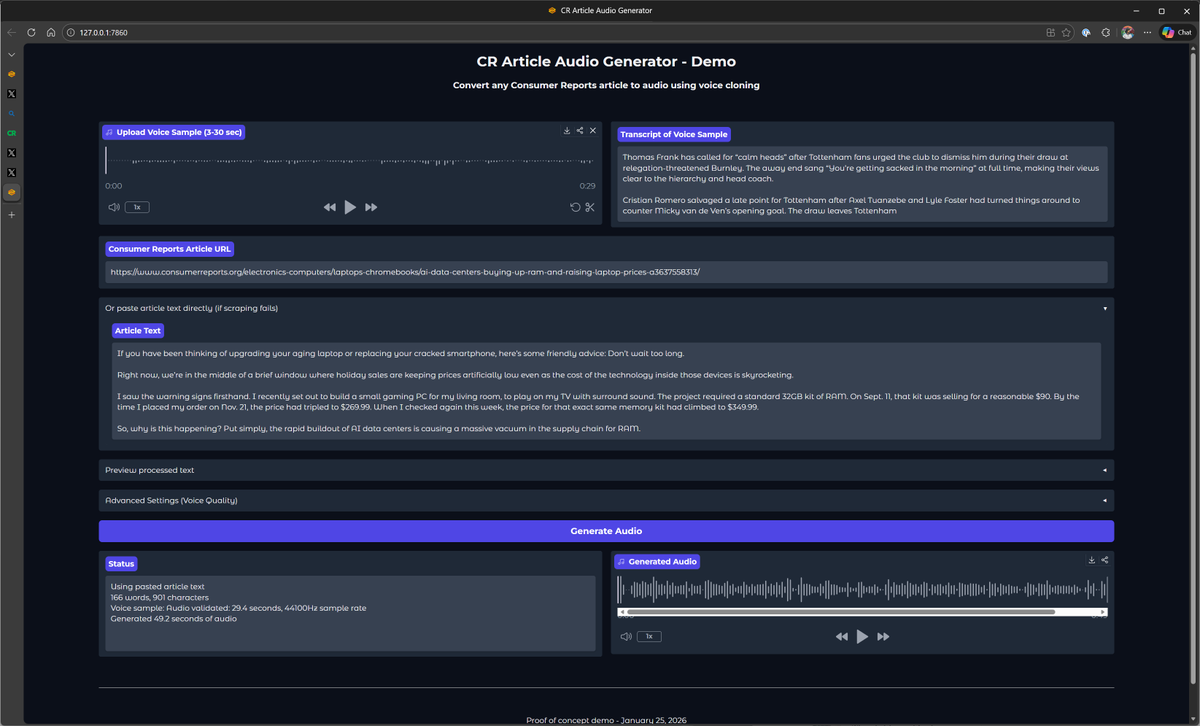This screenshot has width=1200, height=726.
Task: Open the browser profile avatar
Action: (1128, 32)
